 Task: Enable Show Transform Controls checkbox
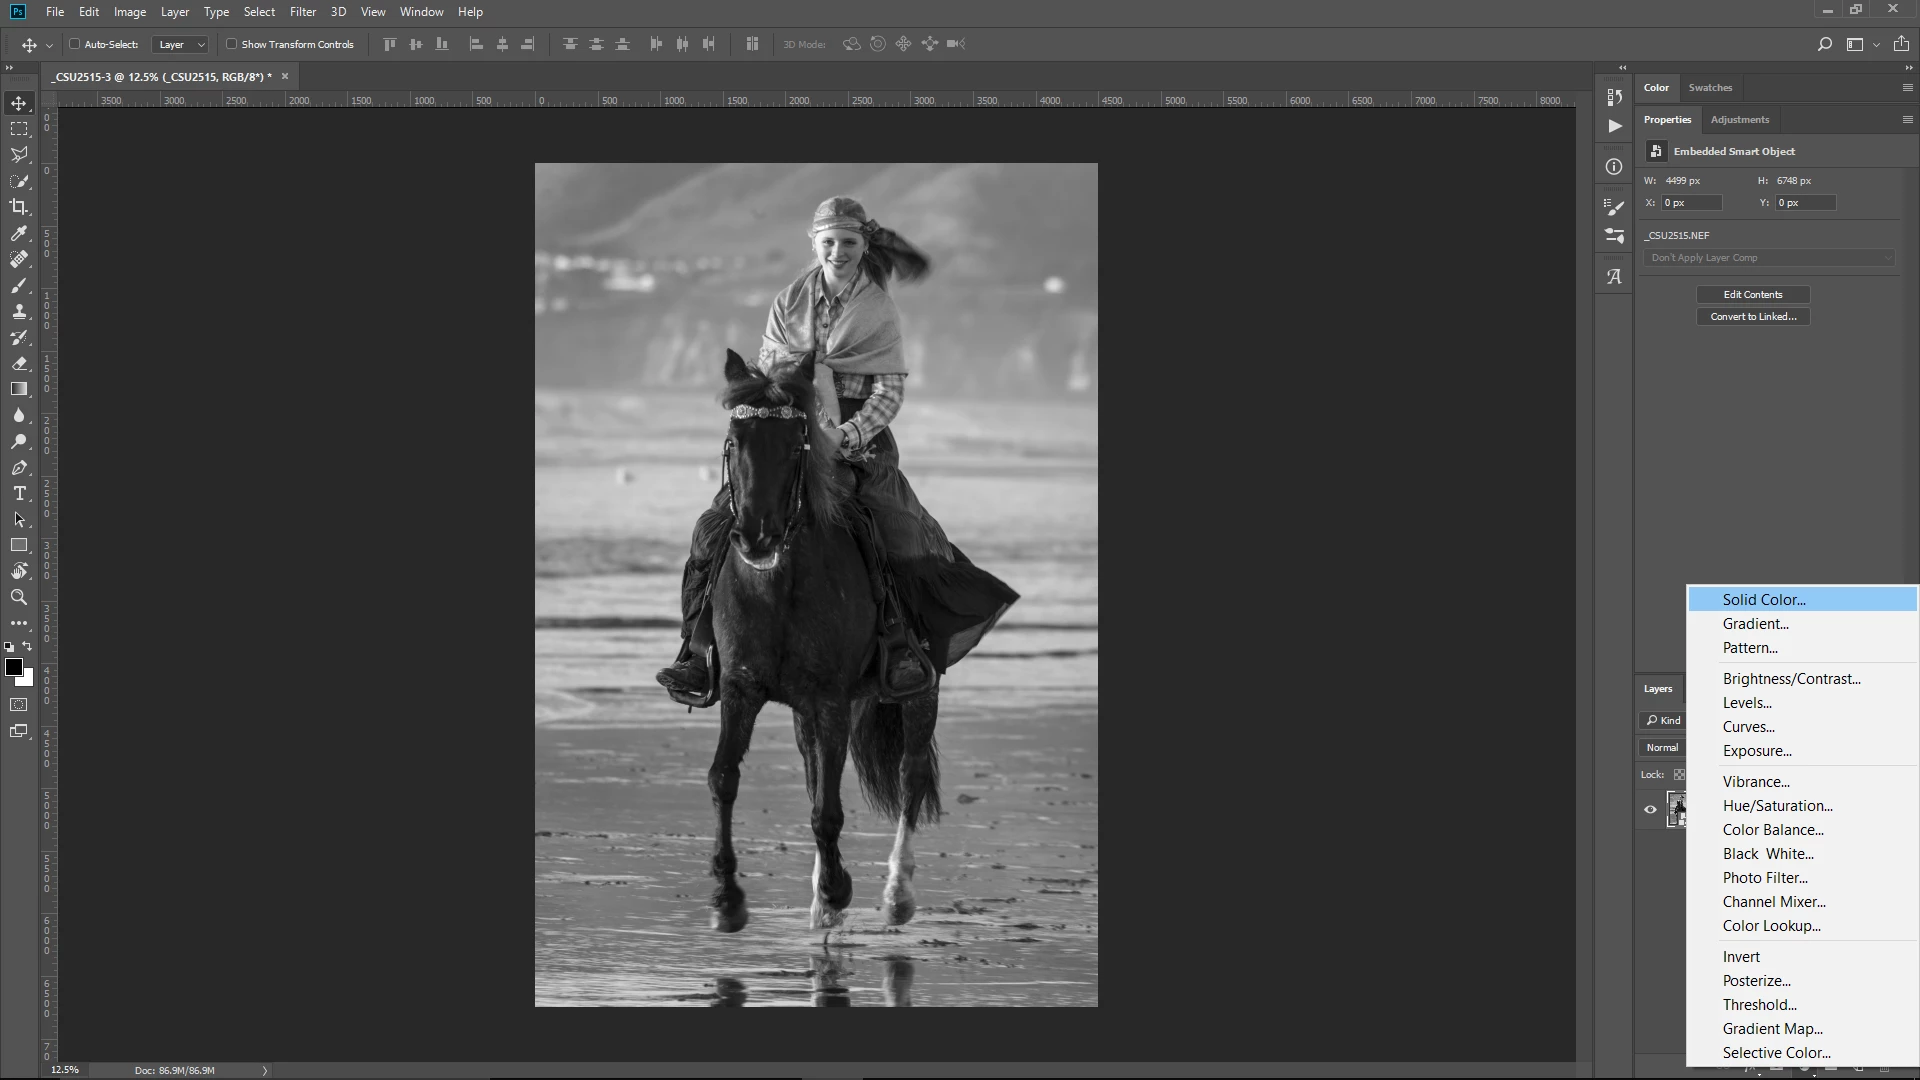[231, 44]
